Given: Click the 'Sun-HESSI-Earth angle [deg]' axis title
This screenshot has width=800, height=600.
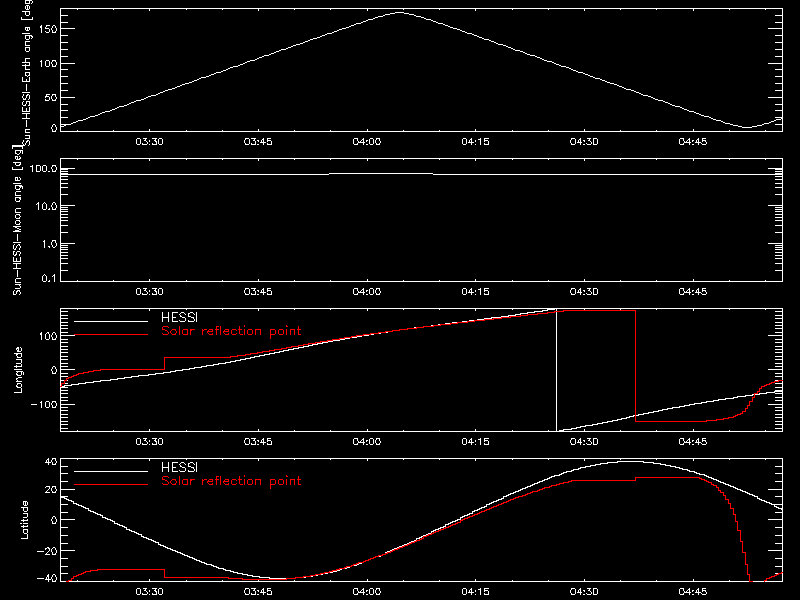Looking at the screenshot, I should tap(28, 73).
